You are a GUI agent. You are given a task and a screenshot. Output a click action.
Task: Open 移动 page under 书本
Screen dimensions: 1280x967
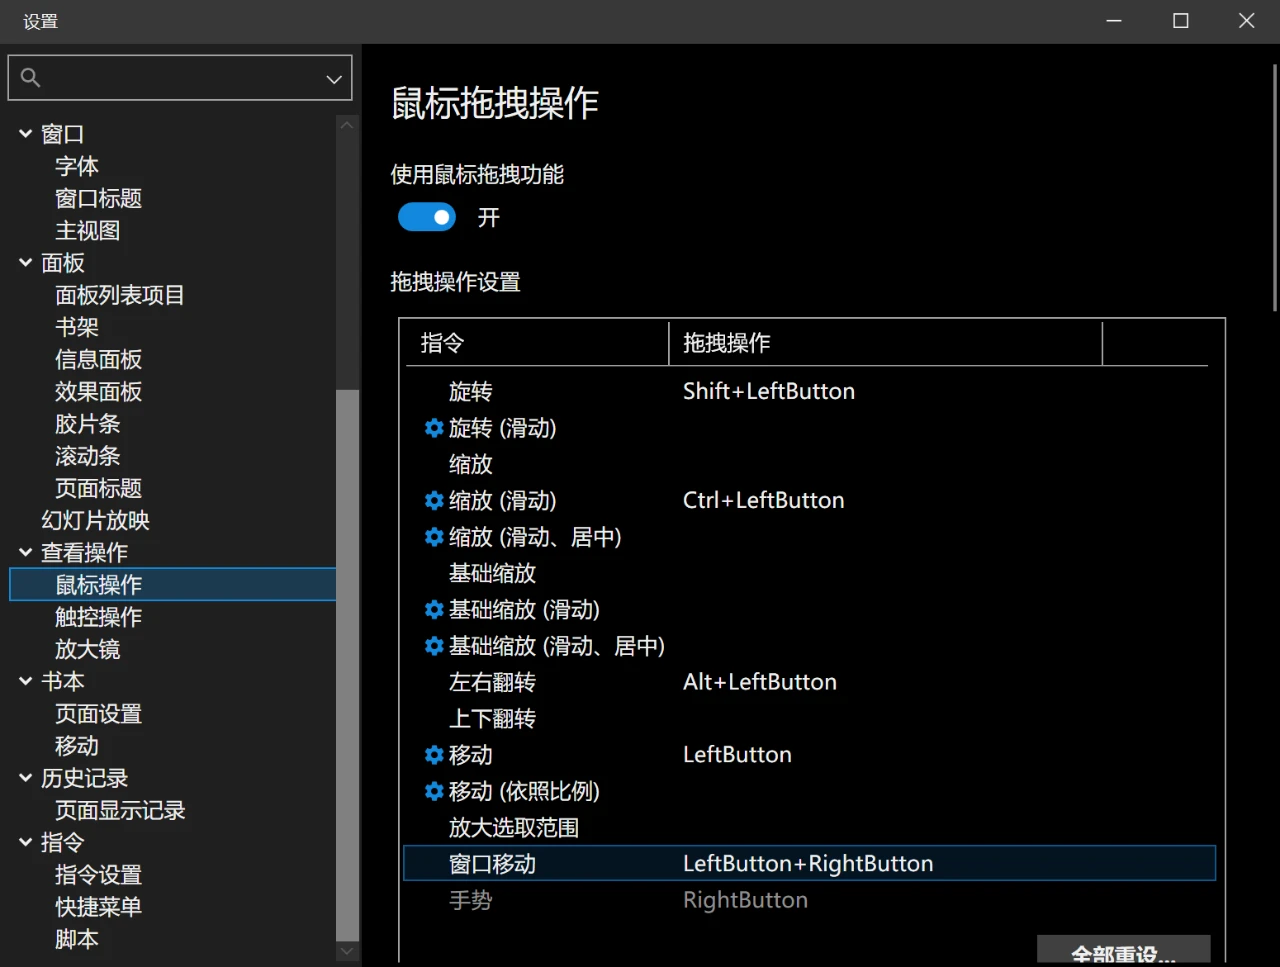coord(77,746)
